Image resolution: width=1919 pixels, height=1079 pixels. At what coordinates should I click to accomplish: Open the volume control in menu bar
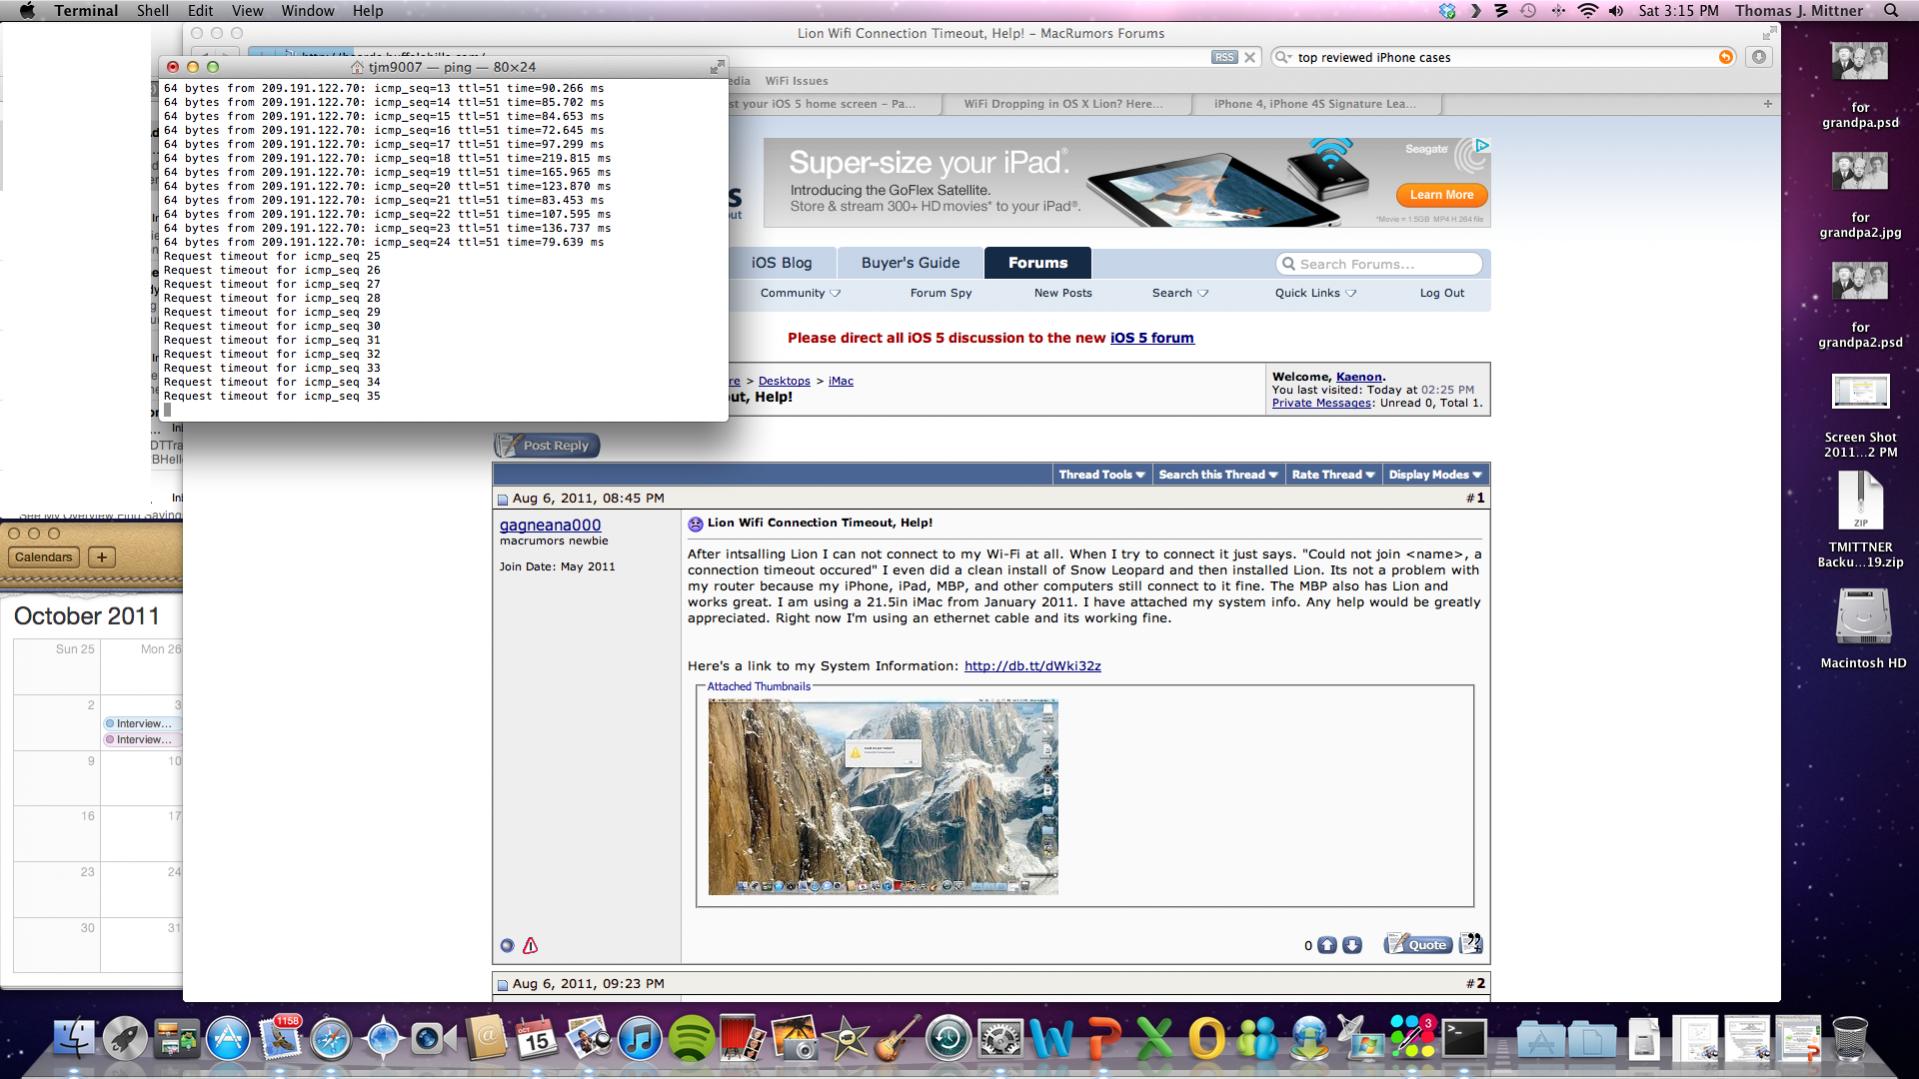pyautogui.click(x=1616, y=11)
